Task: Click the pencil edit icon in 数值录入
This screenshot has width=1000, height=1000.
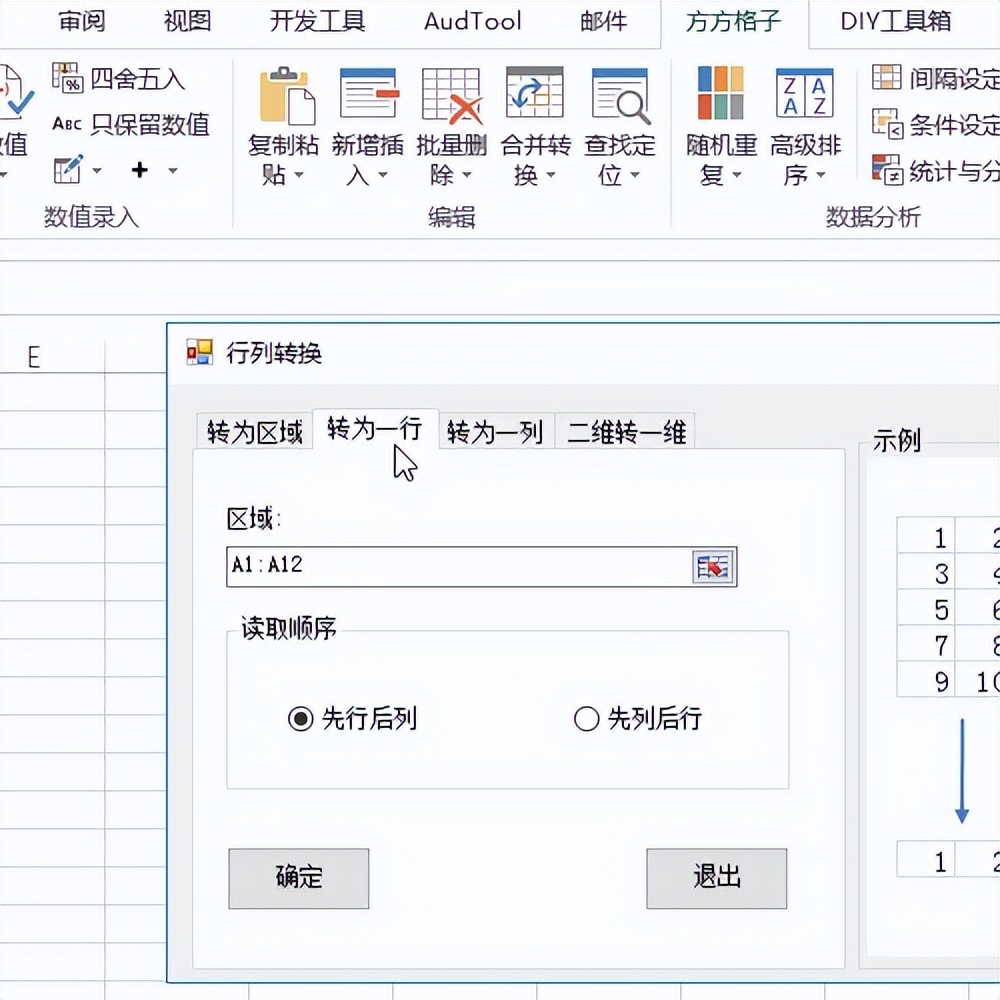Action: 68,169
